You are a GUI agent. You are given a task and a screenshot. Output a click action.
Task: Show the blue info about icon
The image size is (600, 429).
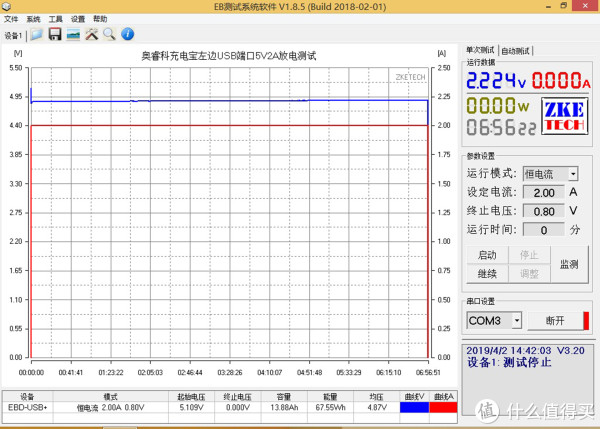(x=127, y=34)
